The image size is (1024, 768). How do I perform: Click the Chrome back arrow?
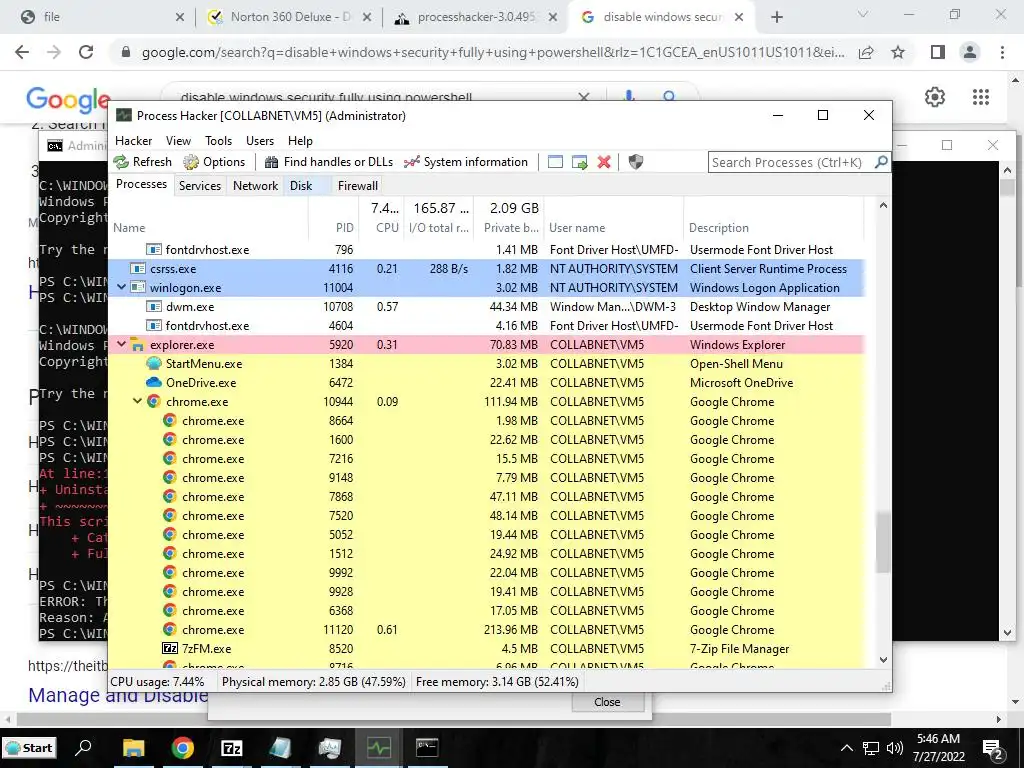click(22, 52)
